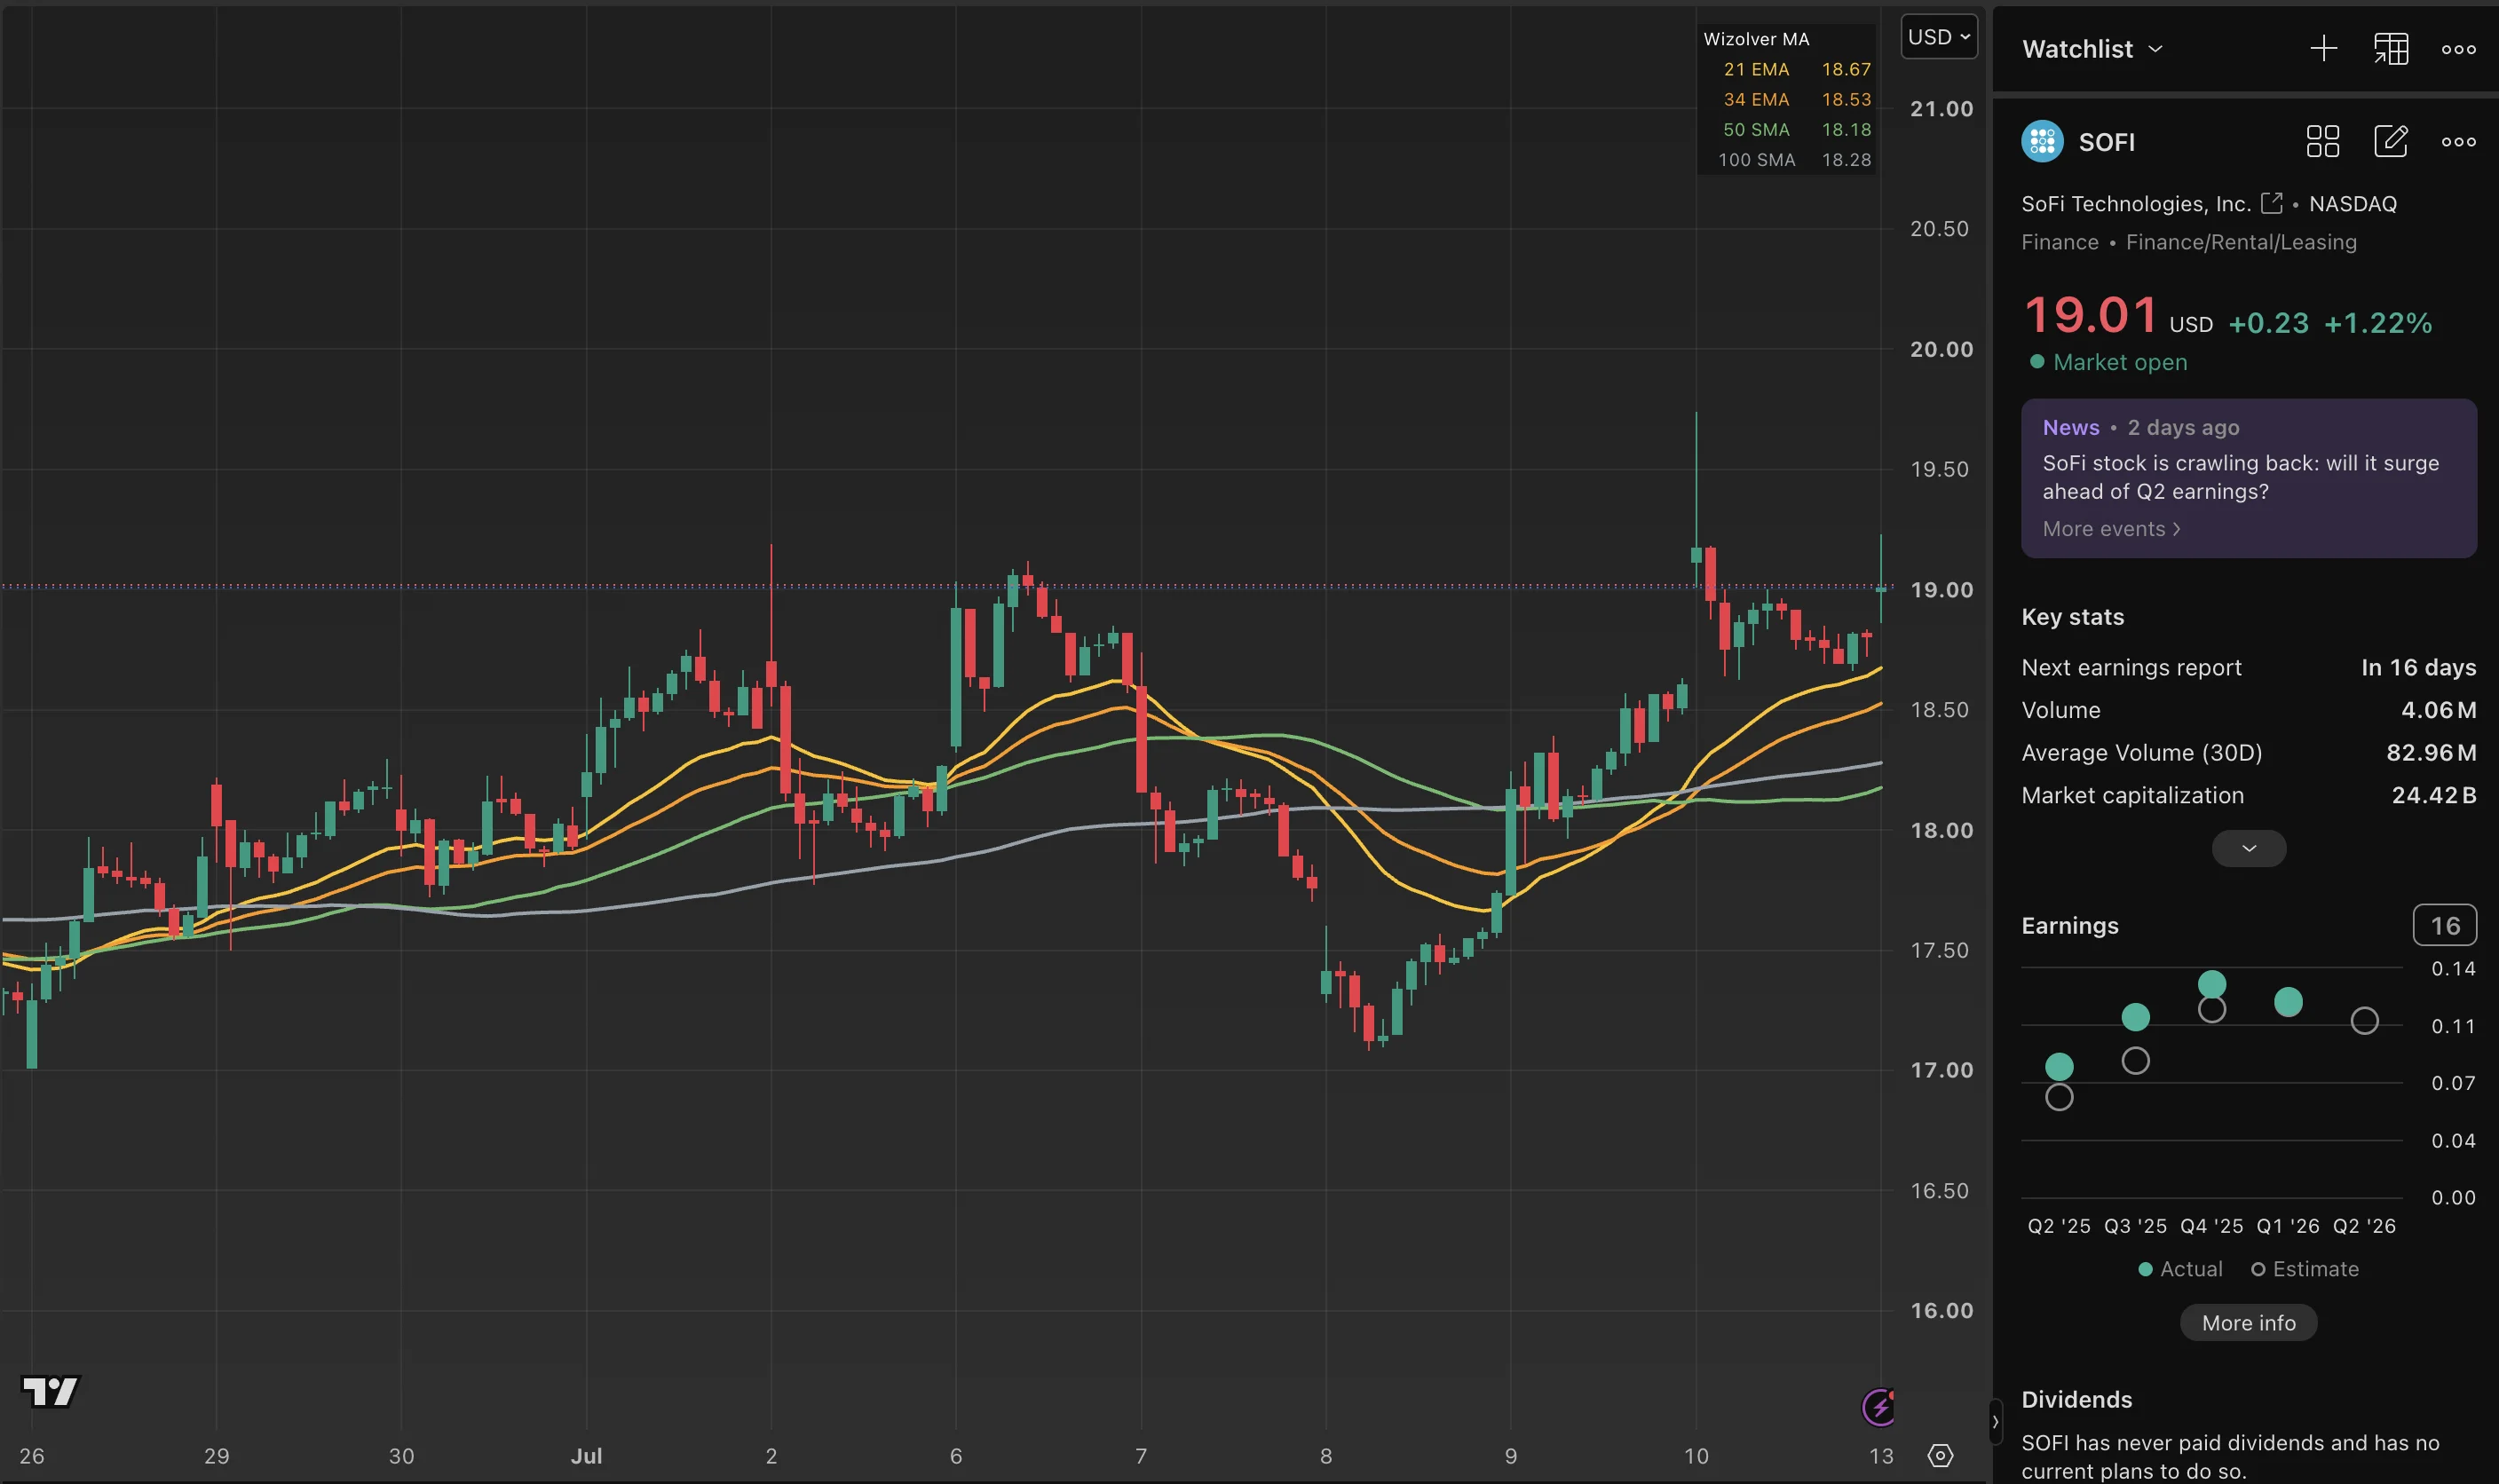2499x1484 pixels.
Task: Expand more Key stats chevron
Action: click(x=2248, y=848)
